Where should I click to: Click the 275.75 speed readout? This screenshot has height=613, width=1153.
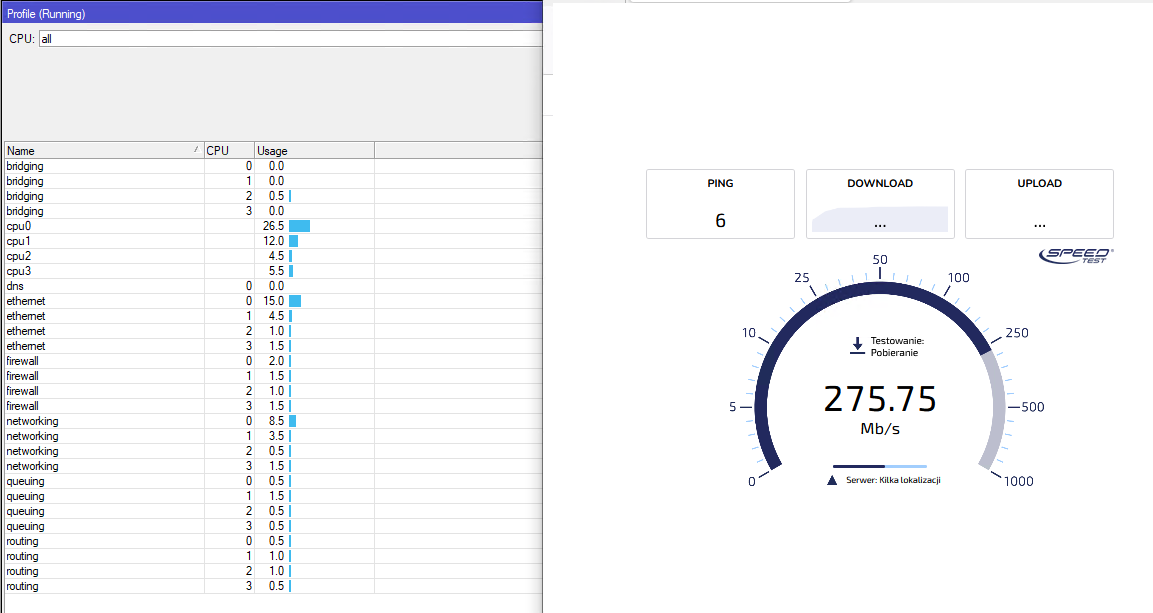coord(880,399)
